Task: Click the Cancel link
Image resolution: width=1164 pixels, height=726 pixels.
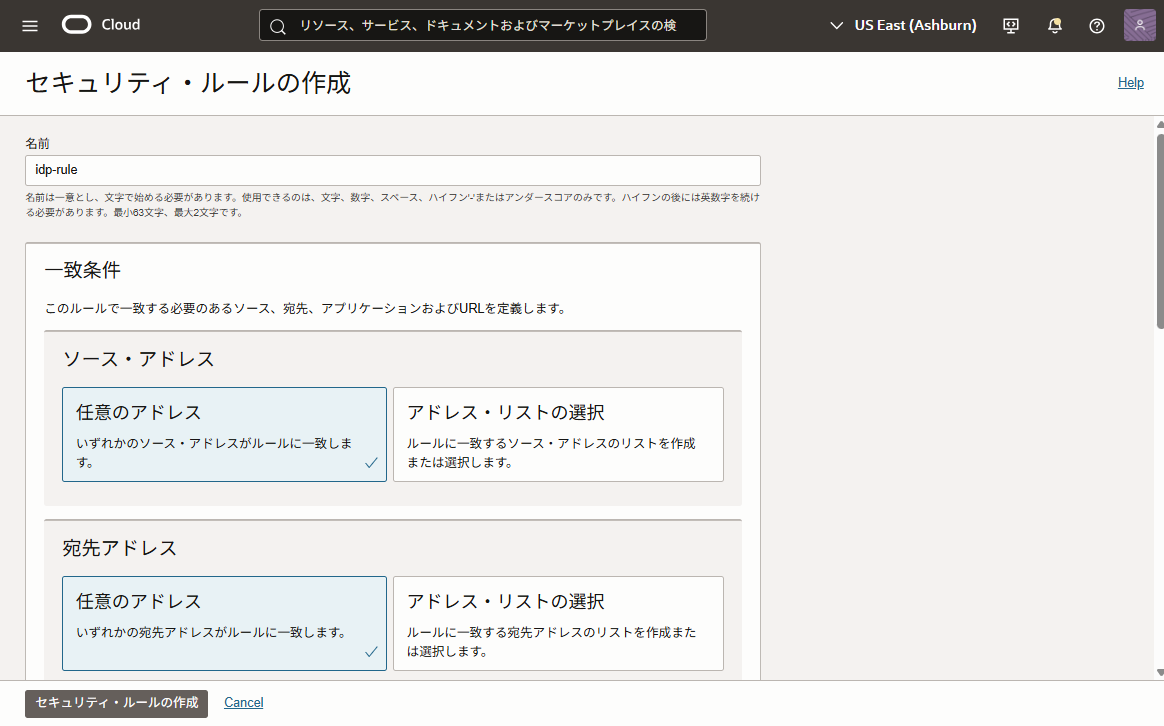Action: click(x=244, y=703)
